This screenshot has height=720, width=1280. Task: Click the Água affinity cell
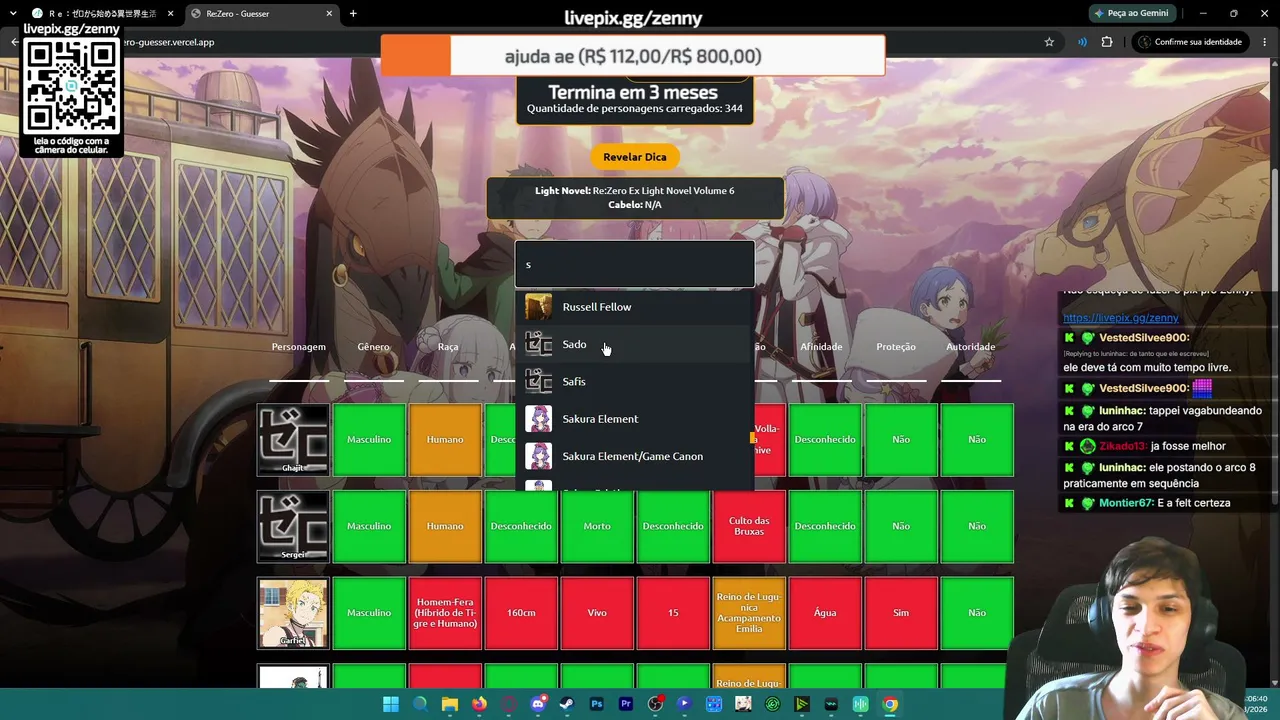point(825,613)
